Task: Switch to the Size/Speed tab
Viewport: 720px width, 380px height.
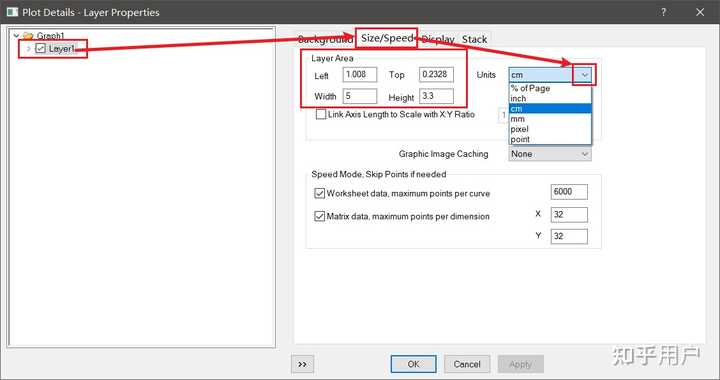Action: [387, 38]
